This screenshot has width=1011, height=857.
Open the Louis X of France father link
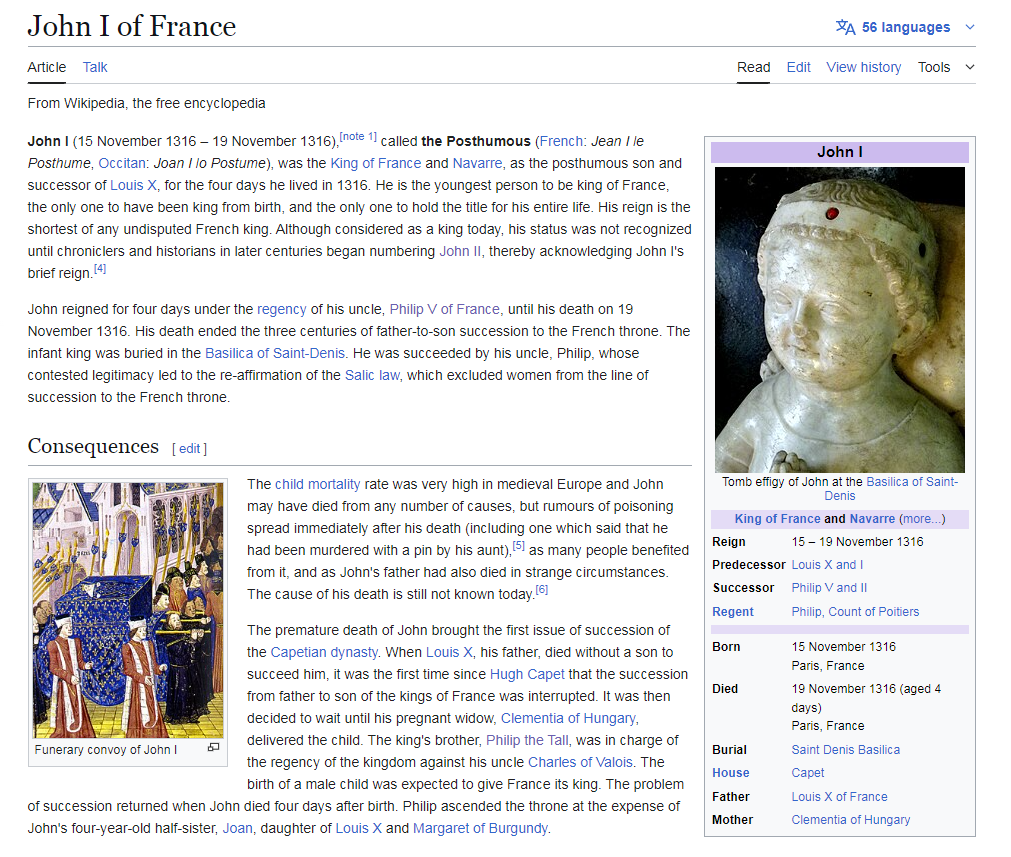(x=839, y=796)
